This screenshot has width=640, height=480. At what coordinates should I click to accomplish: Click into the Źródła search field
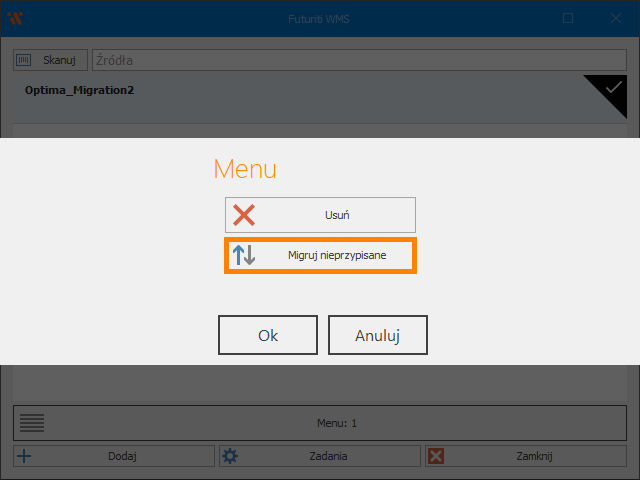(x=360, y=60)
